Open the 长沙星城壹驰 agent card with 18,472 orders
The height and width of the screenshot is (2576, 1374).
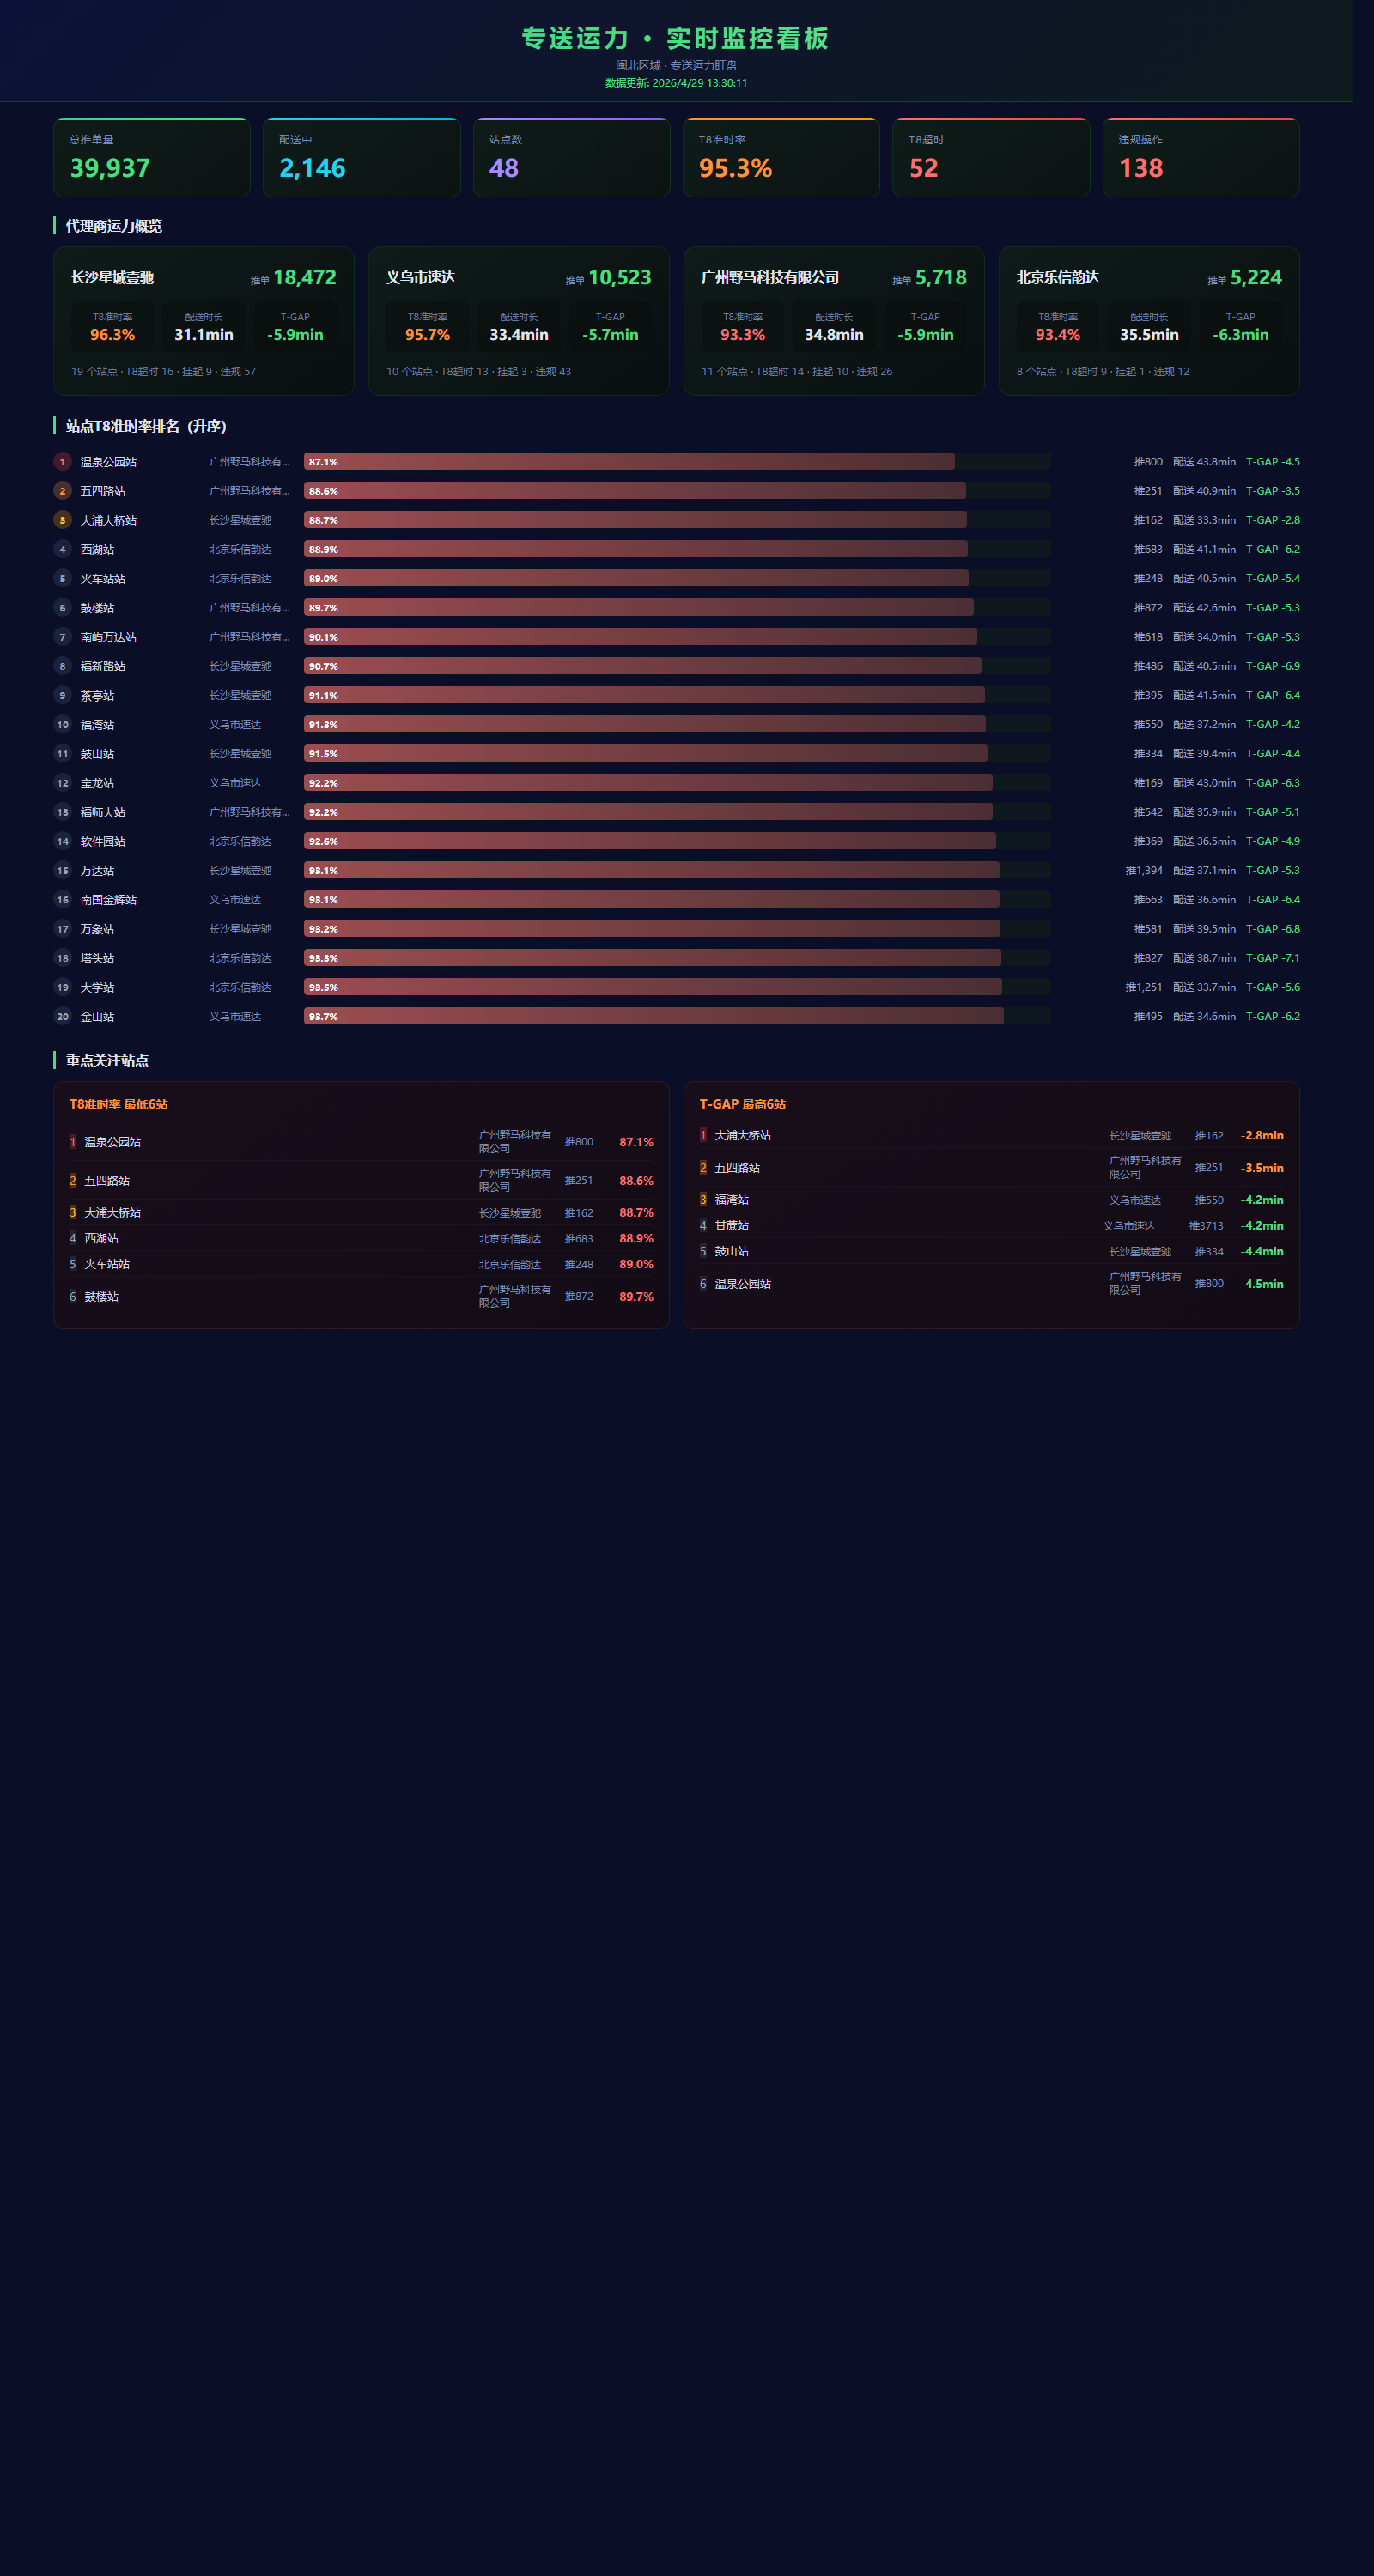pos(204,321)
